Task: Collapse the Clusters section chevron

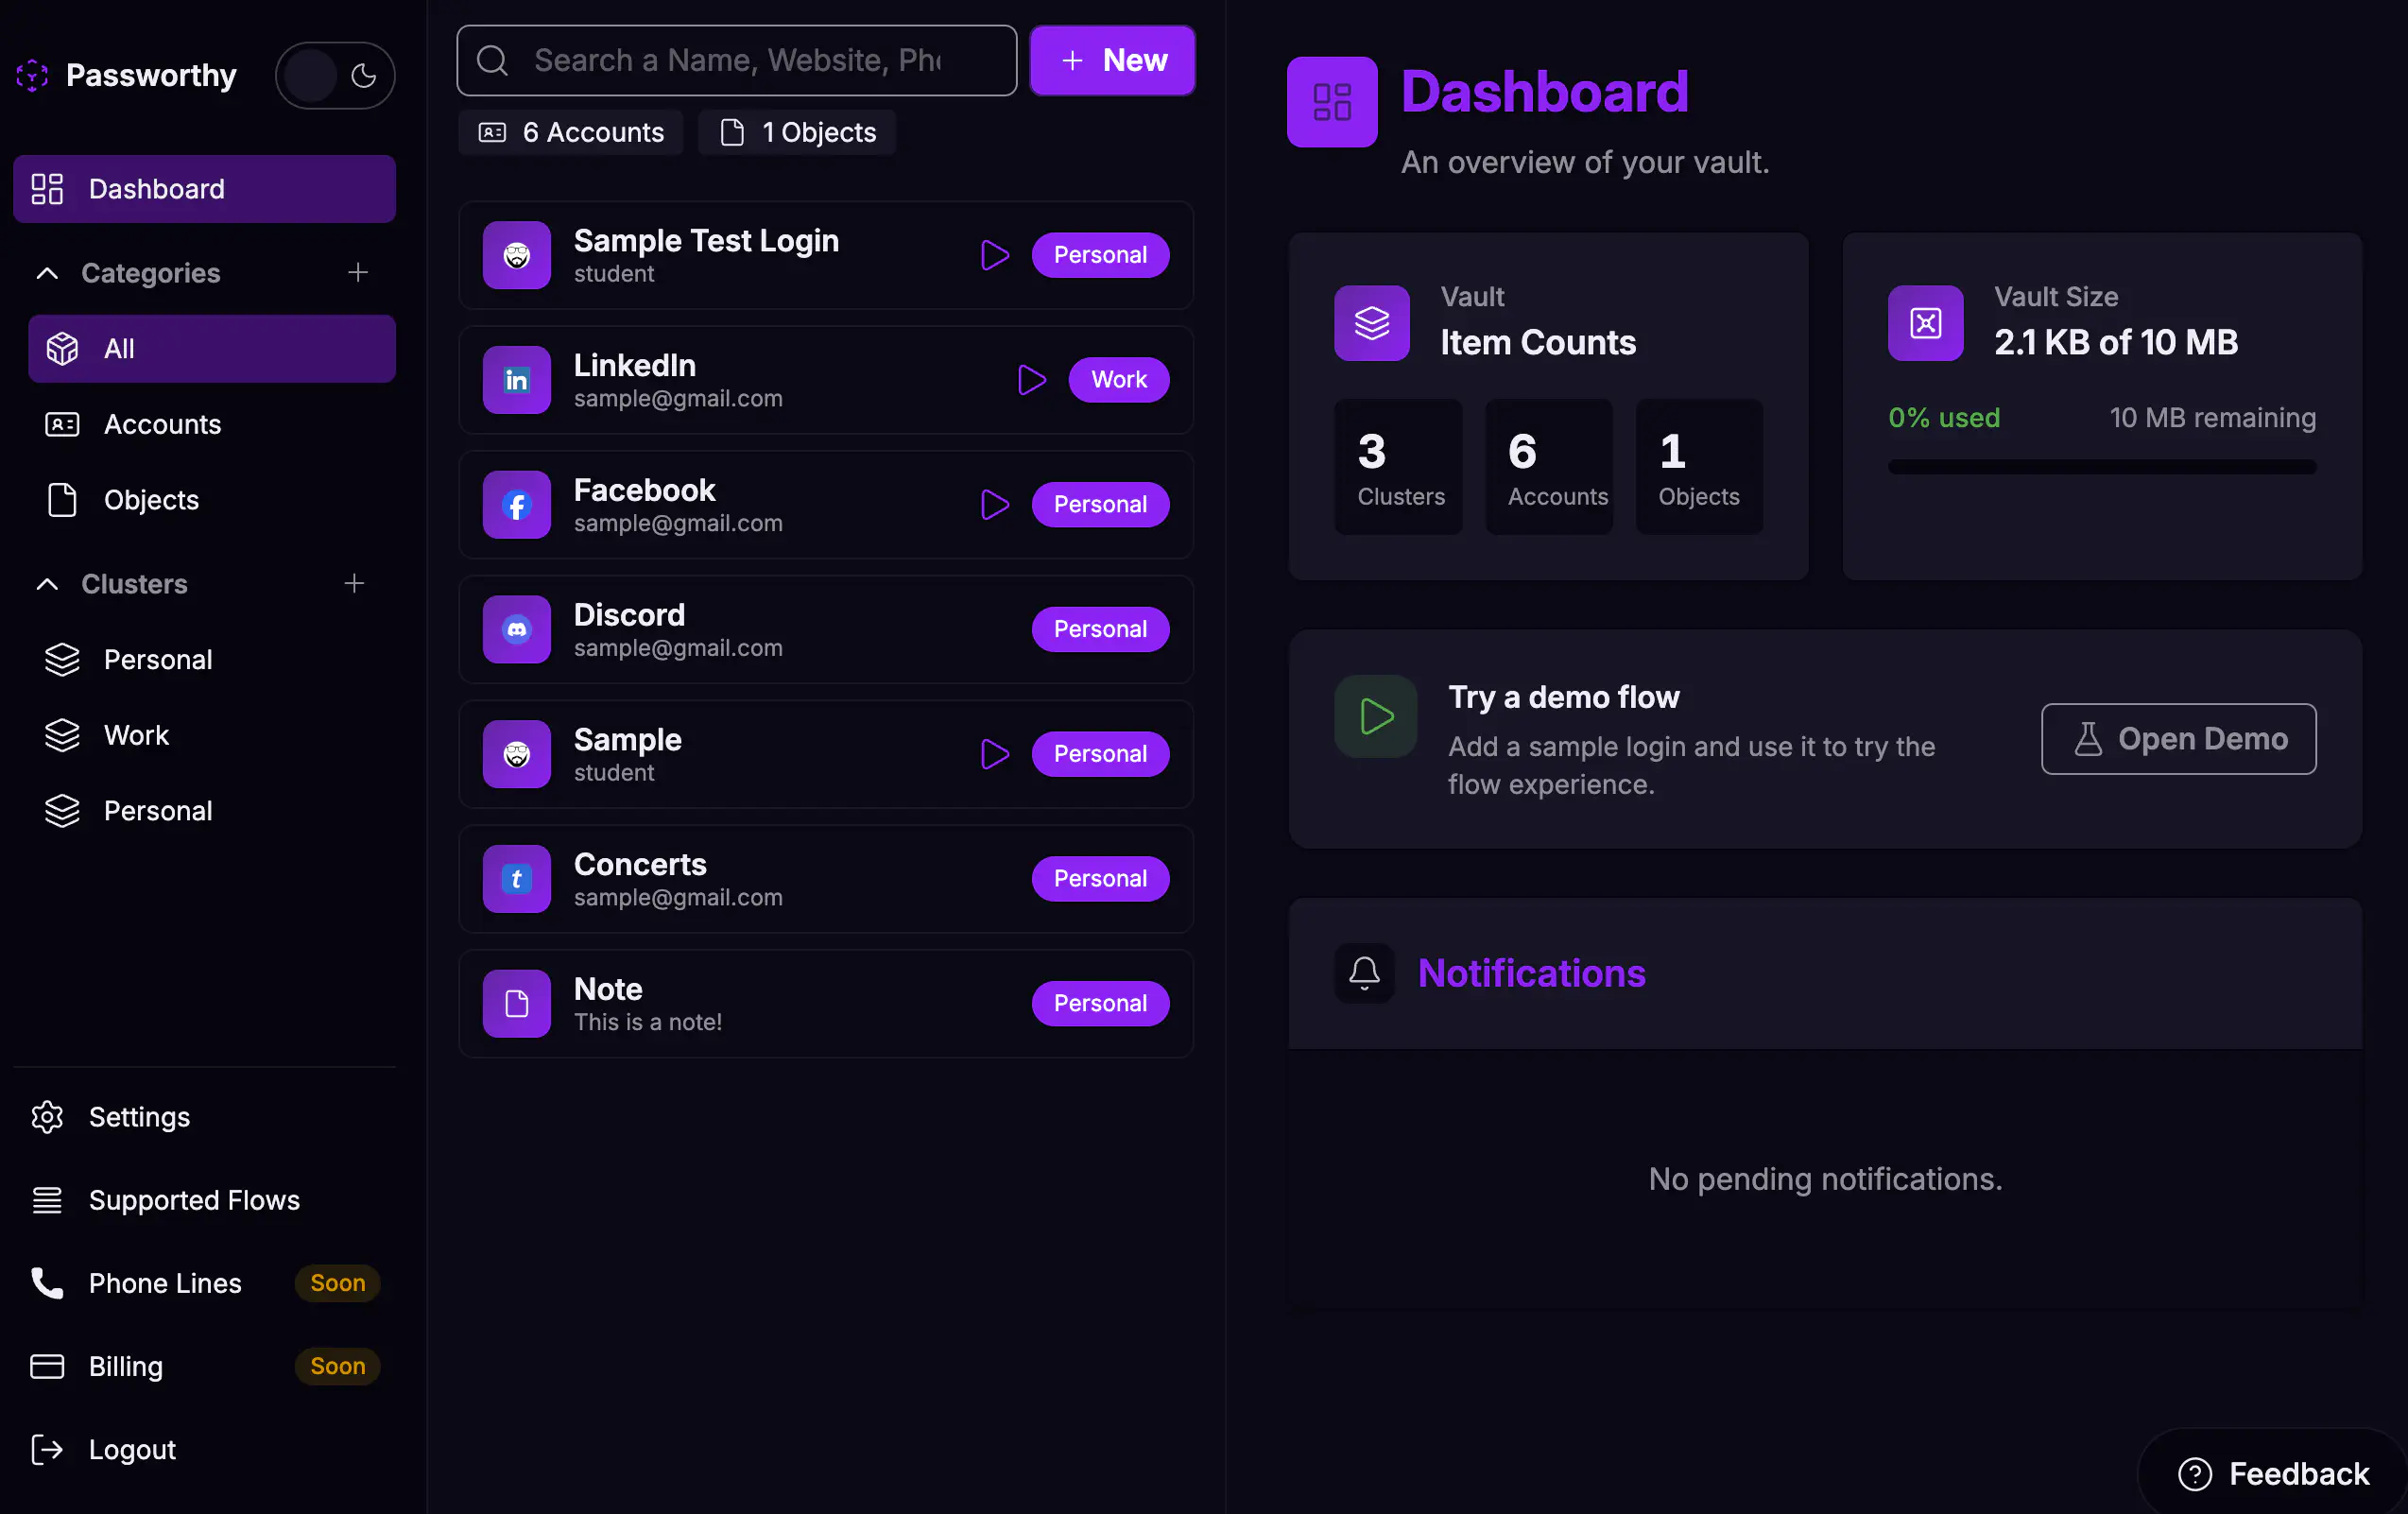Action: 47,584
